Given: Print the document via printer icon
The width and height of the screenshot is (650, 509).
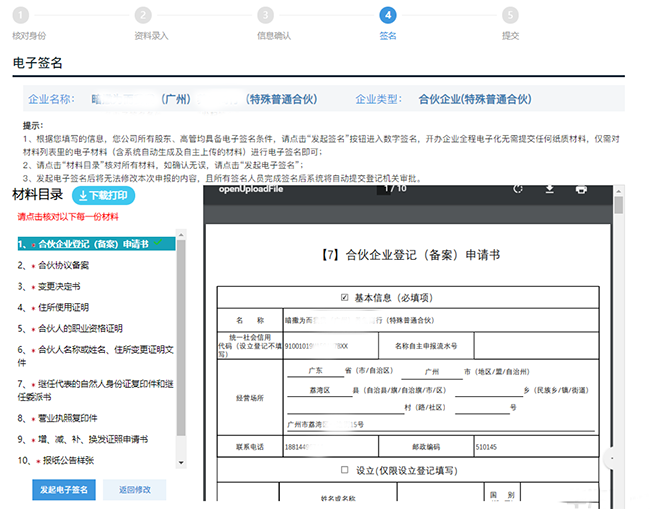Looking at the screenshot, I should tap(581, 189).
